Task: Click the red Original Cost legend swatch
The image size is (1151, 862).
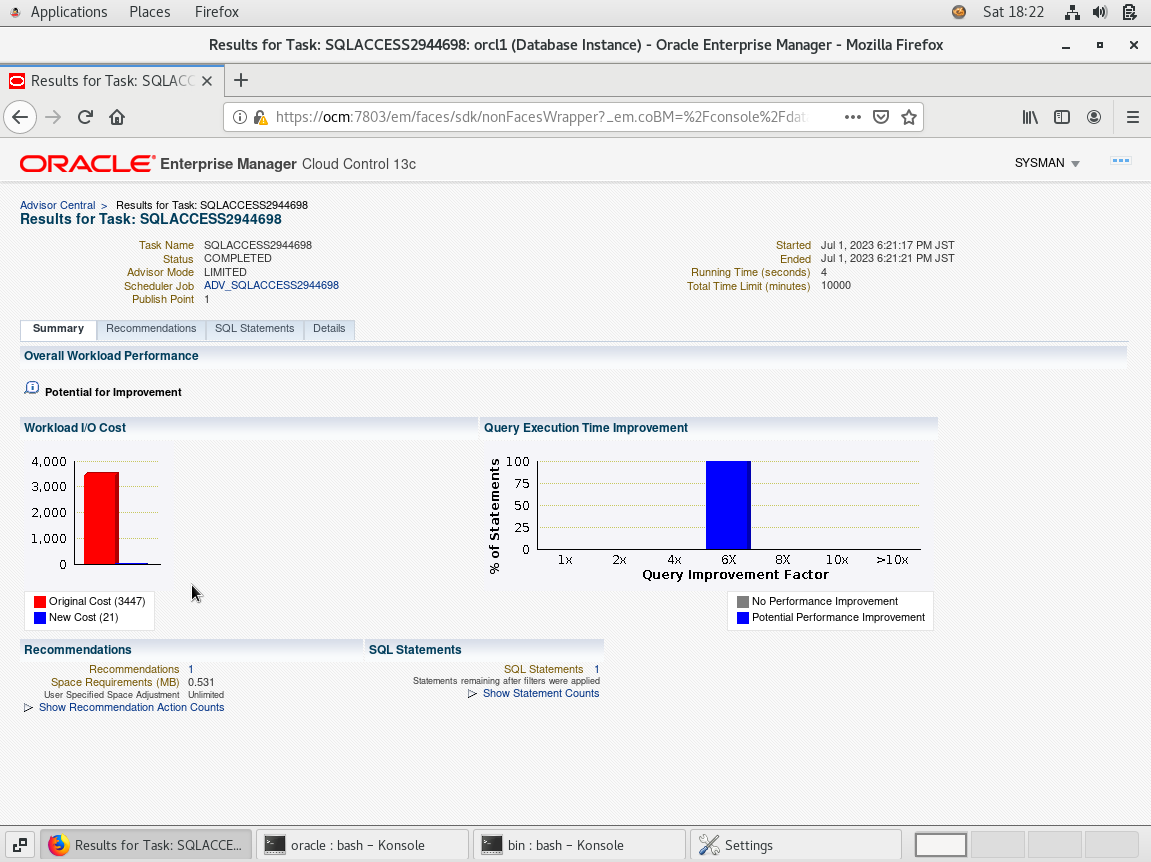Action: pos(40,601)
